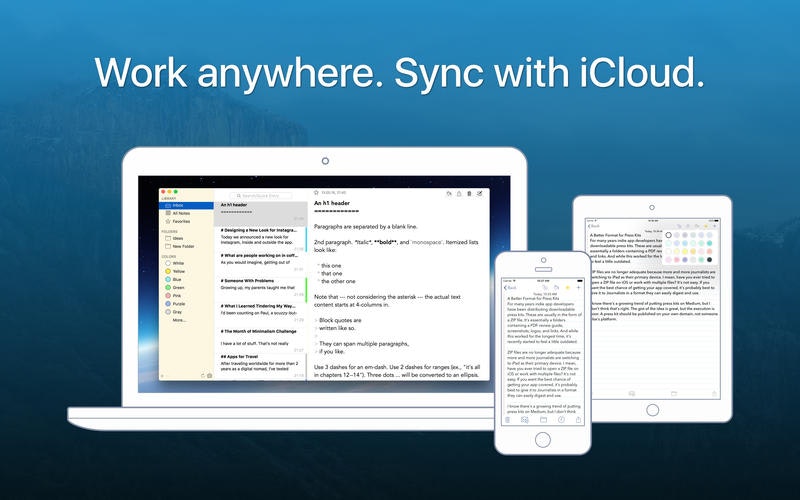Click More... under the Colors list
The width and height of the screenshot is (800, 500).
[179, 320]
